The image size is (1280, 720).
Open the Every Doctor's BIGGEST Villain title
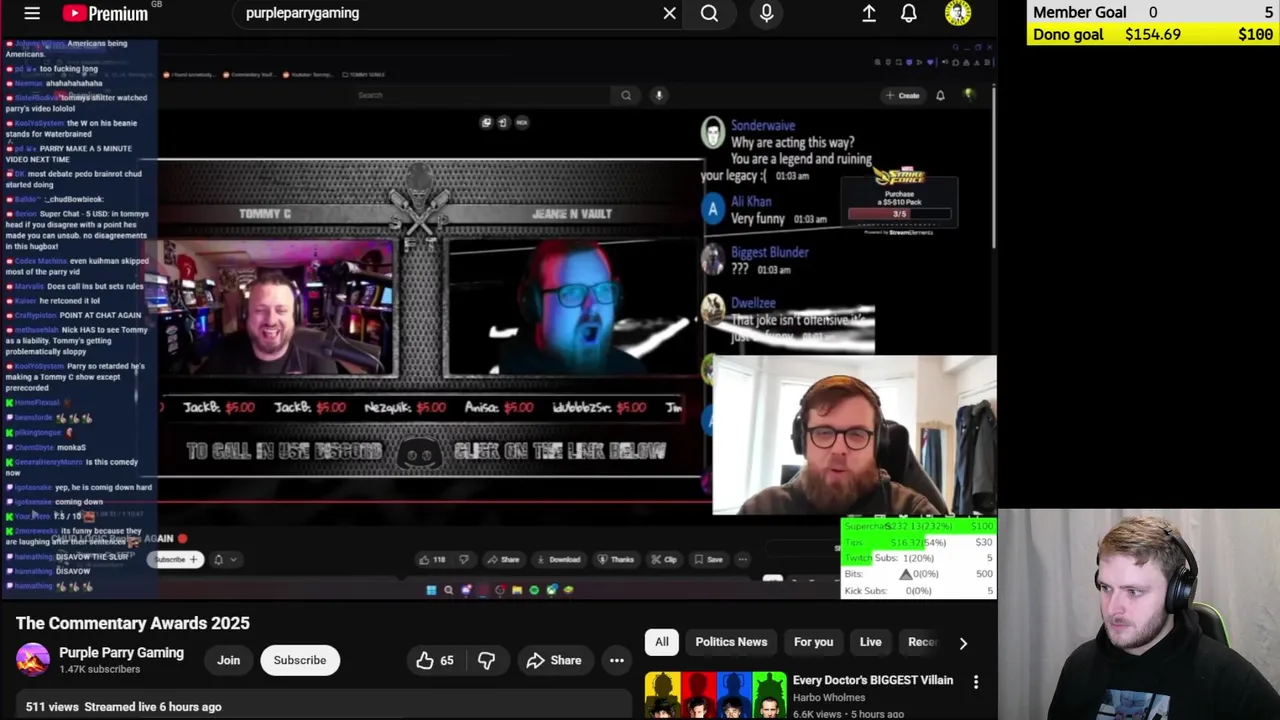click(873, 680)
